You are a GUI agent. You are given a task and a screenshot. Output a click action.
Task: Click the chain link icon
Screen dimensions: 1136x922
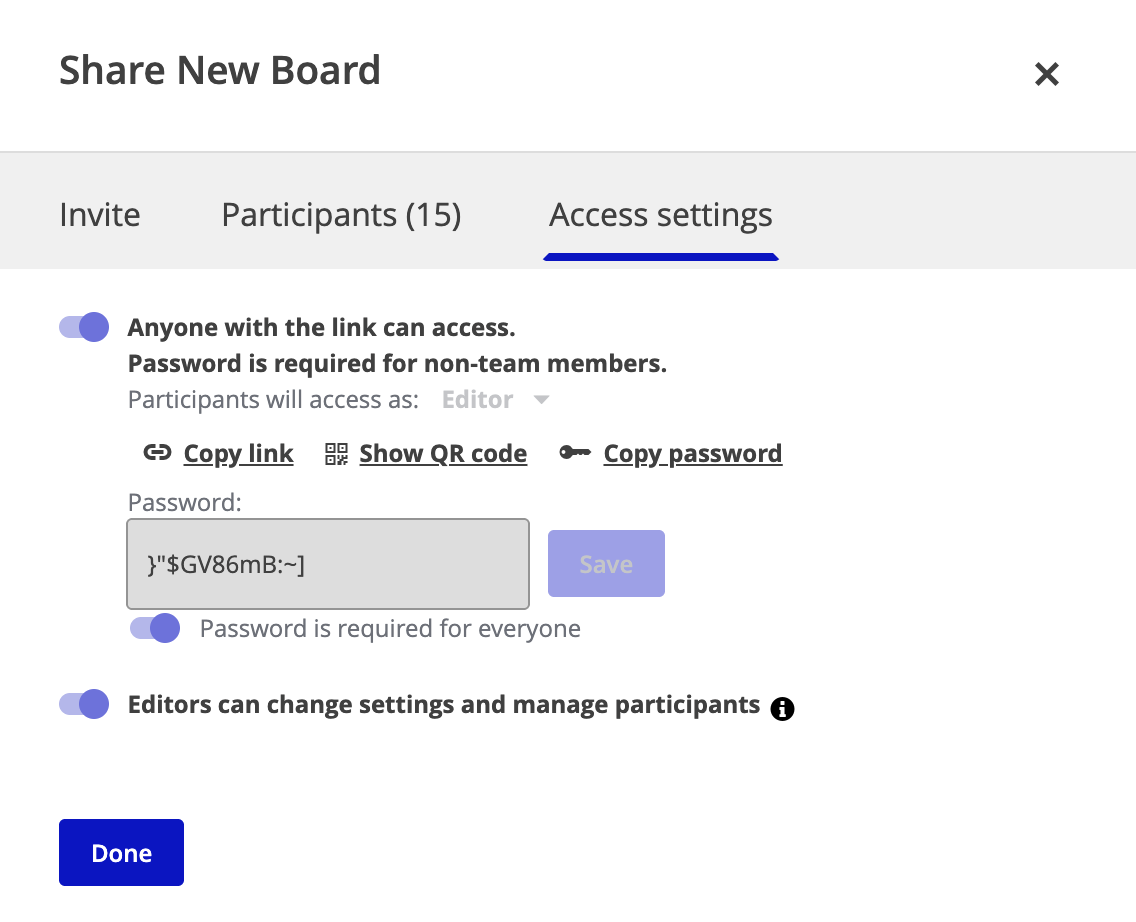pos(157,454)
